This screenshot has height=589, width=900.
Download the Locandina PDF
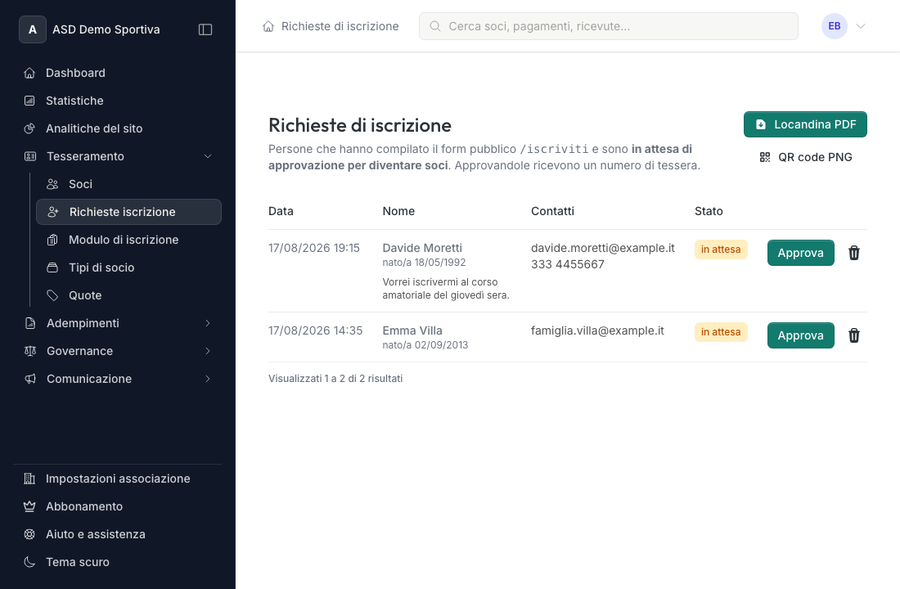tap(805, 125)
